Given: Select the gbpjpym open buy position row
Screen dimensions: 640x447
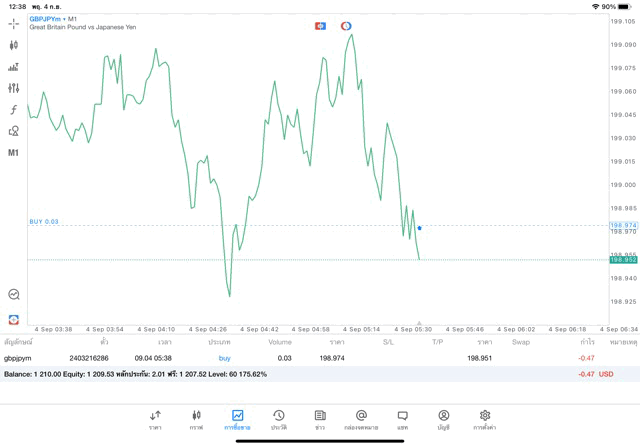Looking at the screenshot, I should [300, 358].
